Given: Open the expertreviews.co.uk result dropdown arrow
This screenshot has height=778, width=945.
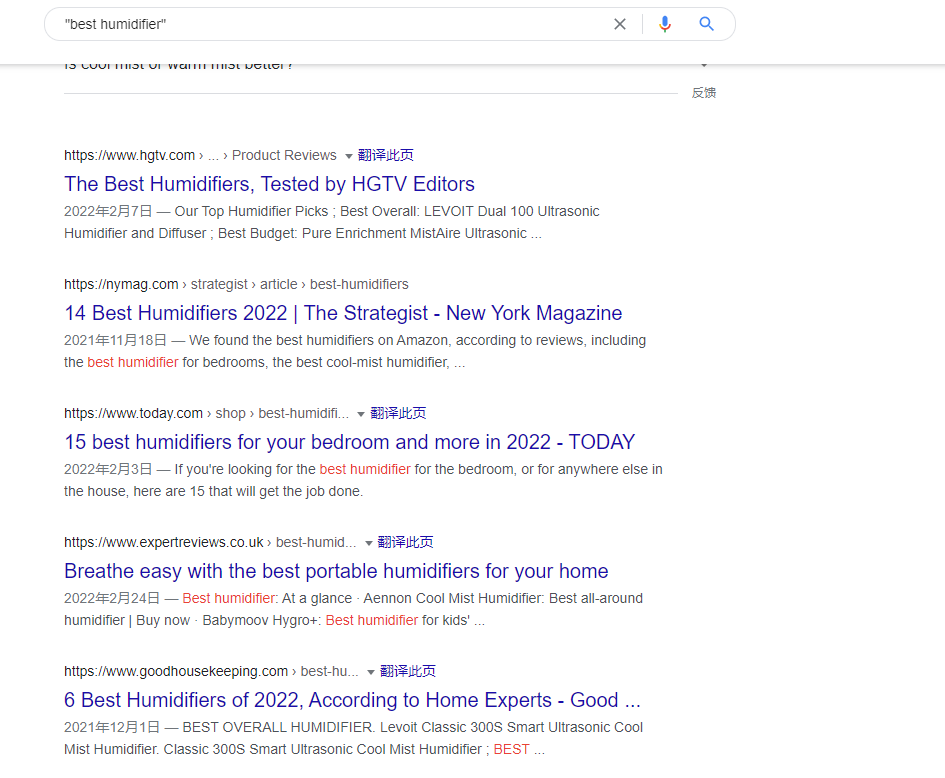Looking at the screenshot, I should pyautogui.click(x=368, y=543).
